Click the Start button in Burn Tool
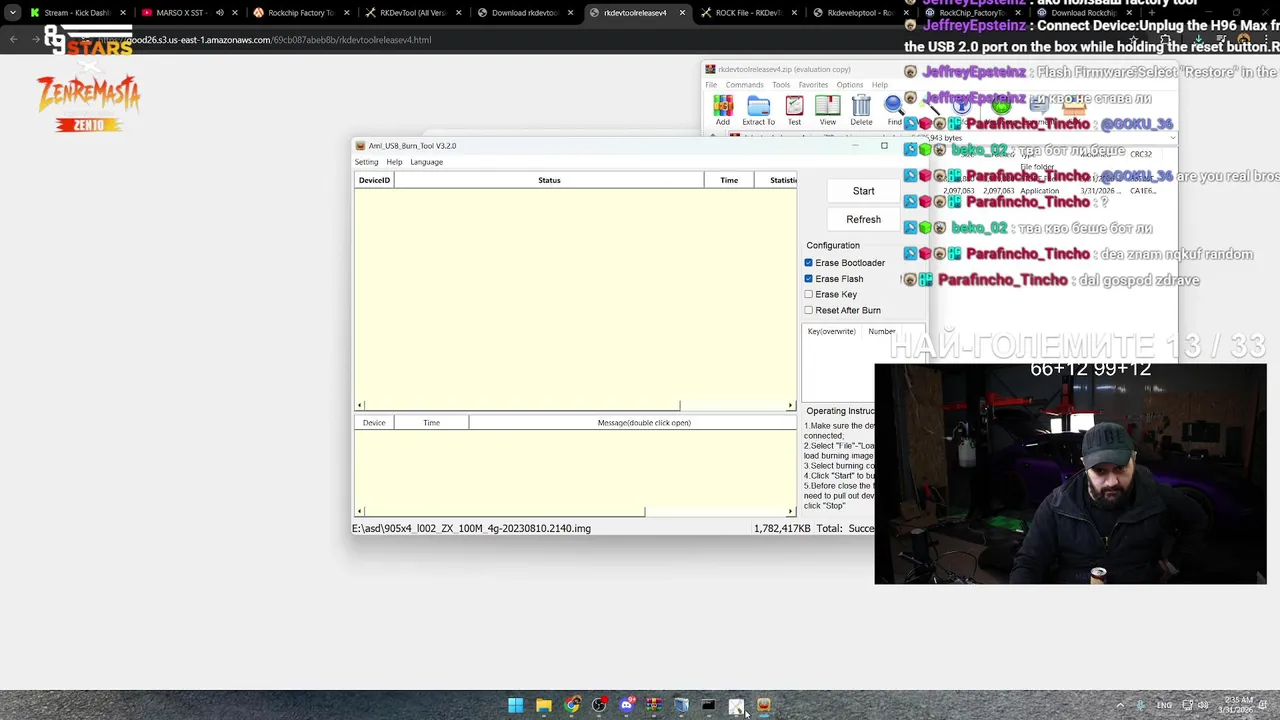Screen dimensions: 1280x720 (864, 191)
